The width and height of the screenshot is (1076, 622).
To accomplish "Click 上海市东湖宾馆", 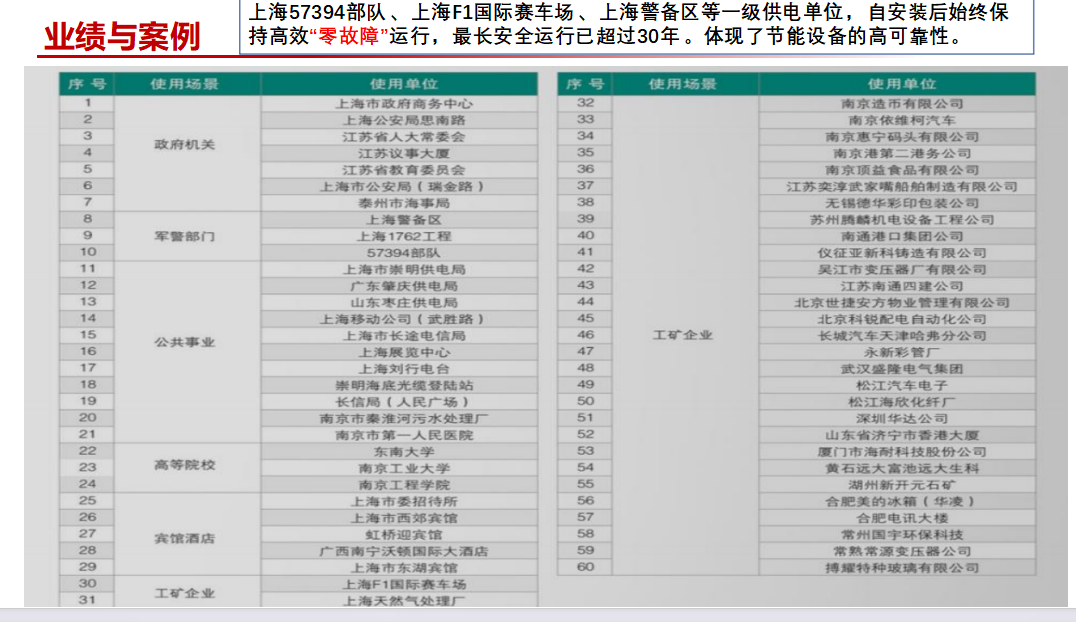I will [x=404, y=568].
